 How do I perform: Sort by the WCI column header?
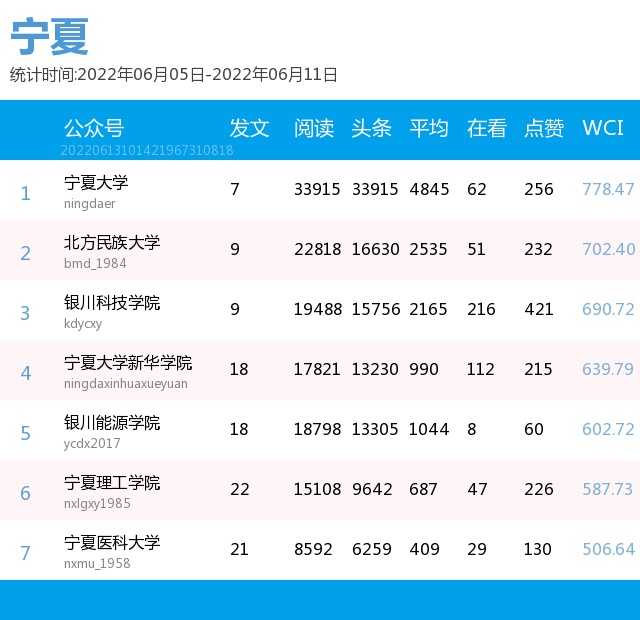coord(603,128)
